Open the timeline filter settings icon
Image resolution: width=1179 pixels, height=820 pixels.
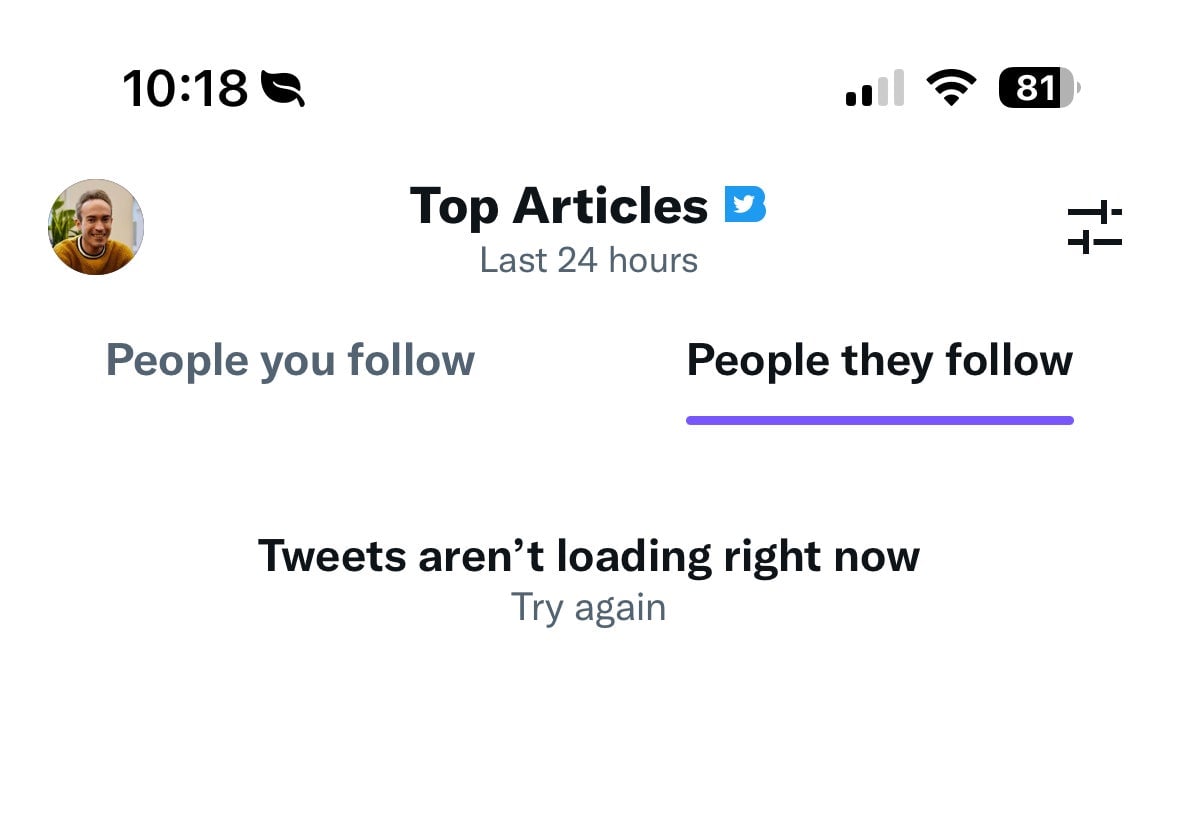(x=1094, y=227)
